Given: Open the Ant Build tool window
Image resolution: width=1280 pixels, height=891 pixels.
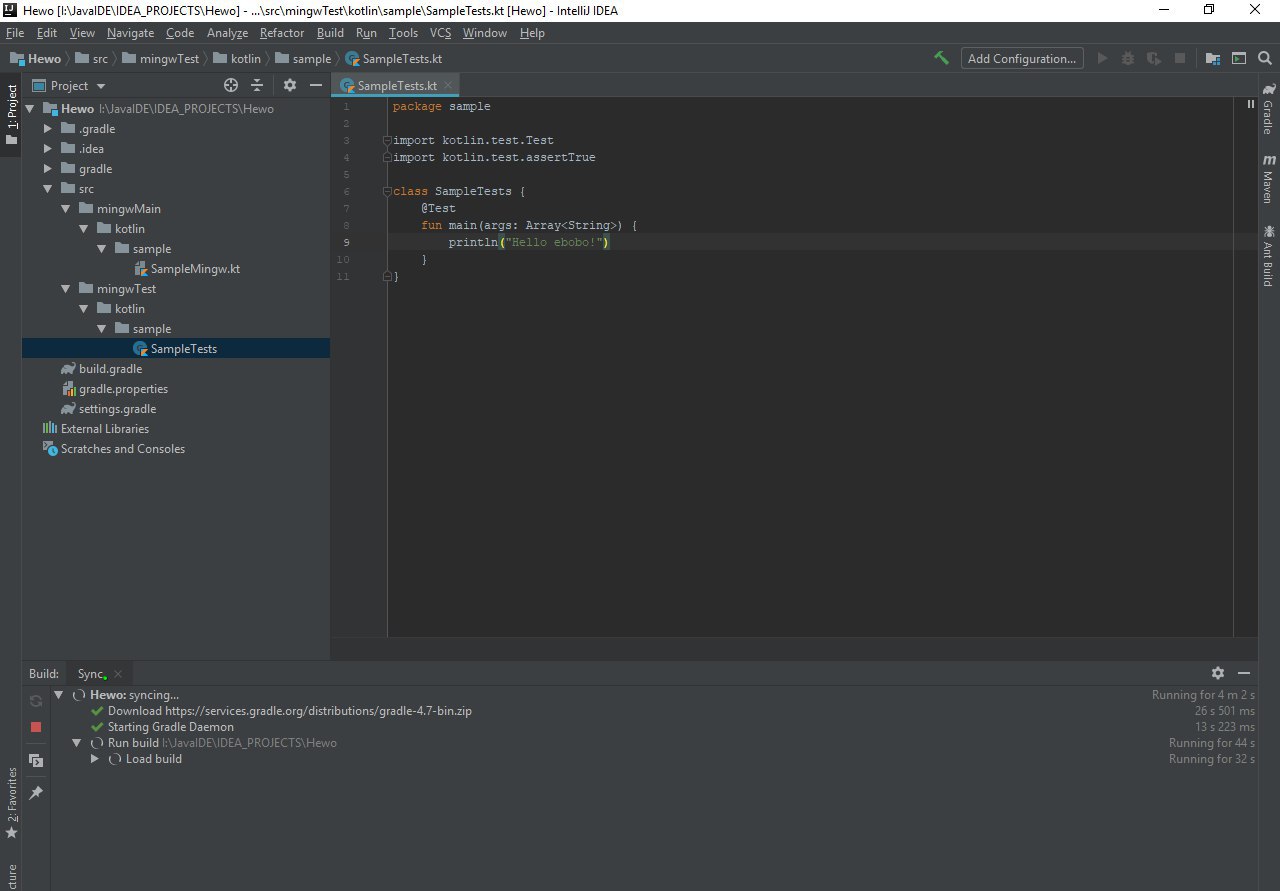Looking at the screenshot, I should click(1268, 254).
